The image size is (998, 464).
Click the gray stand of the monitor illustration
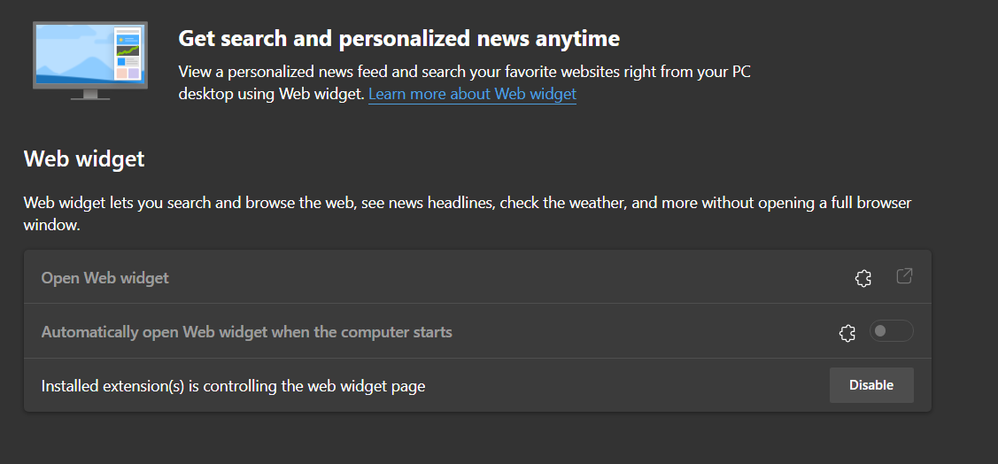90,93
